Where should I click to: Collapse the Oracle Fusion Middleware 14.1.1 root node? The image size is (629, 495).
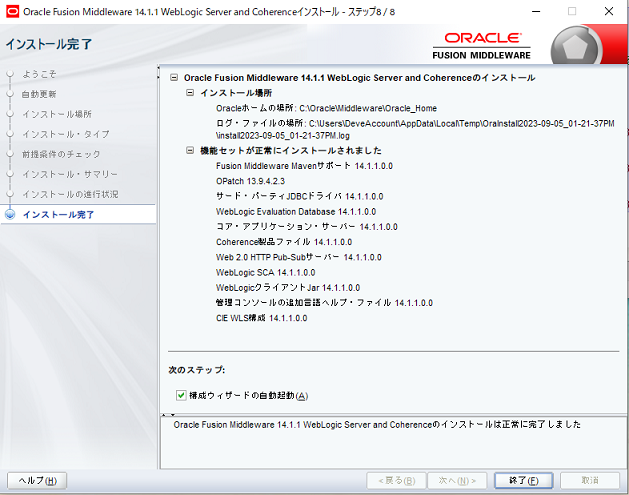coord(174,77)
